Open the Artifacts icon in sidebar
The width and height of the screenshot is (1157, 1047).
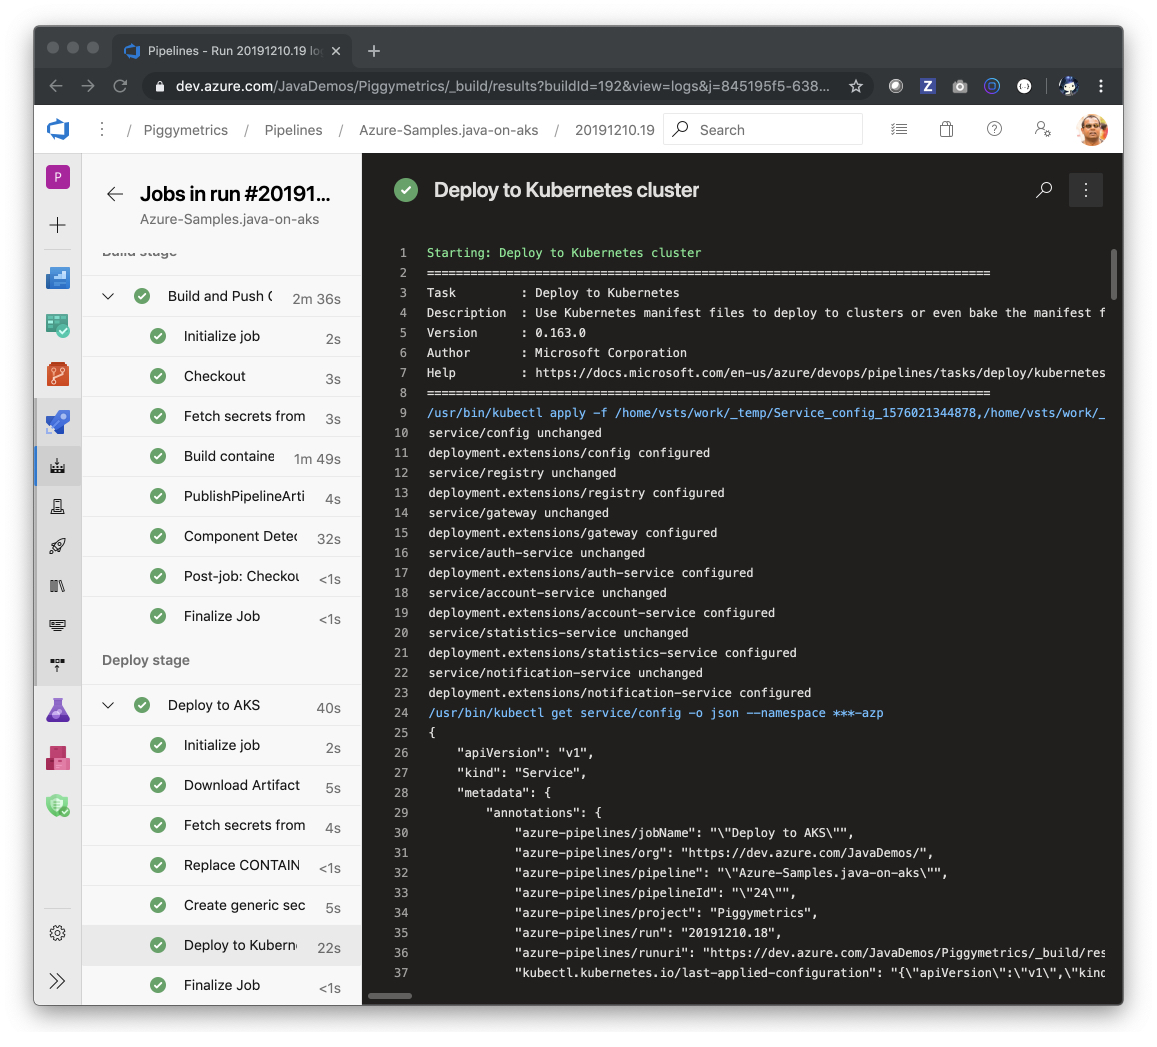tap(58, 758)
